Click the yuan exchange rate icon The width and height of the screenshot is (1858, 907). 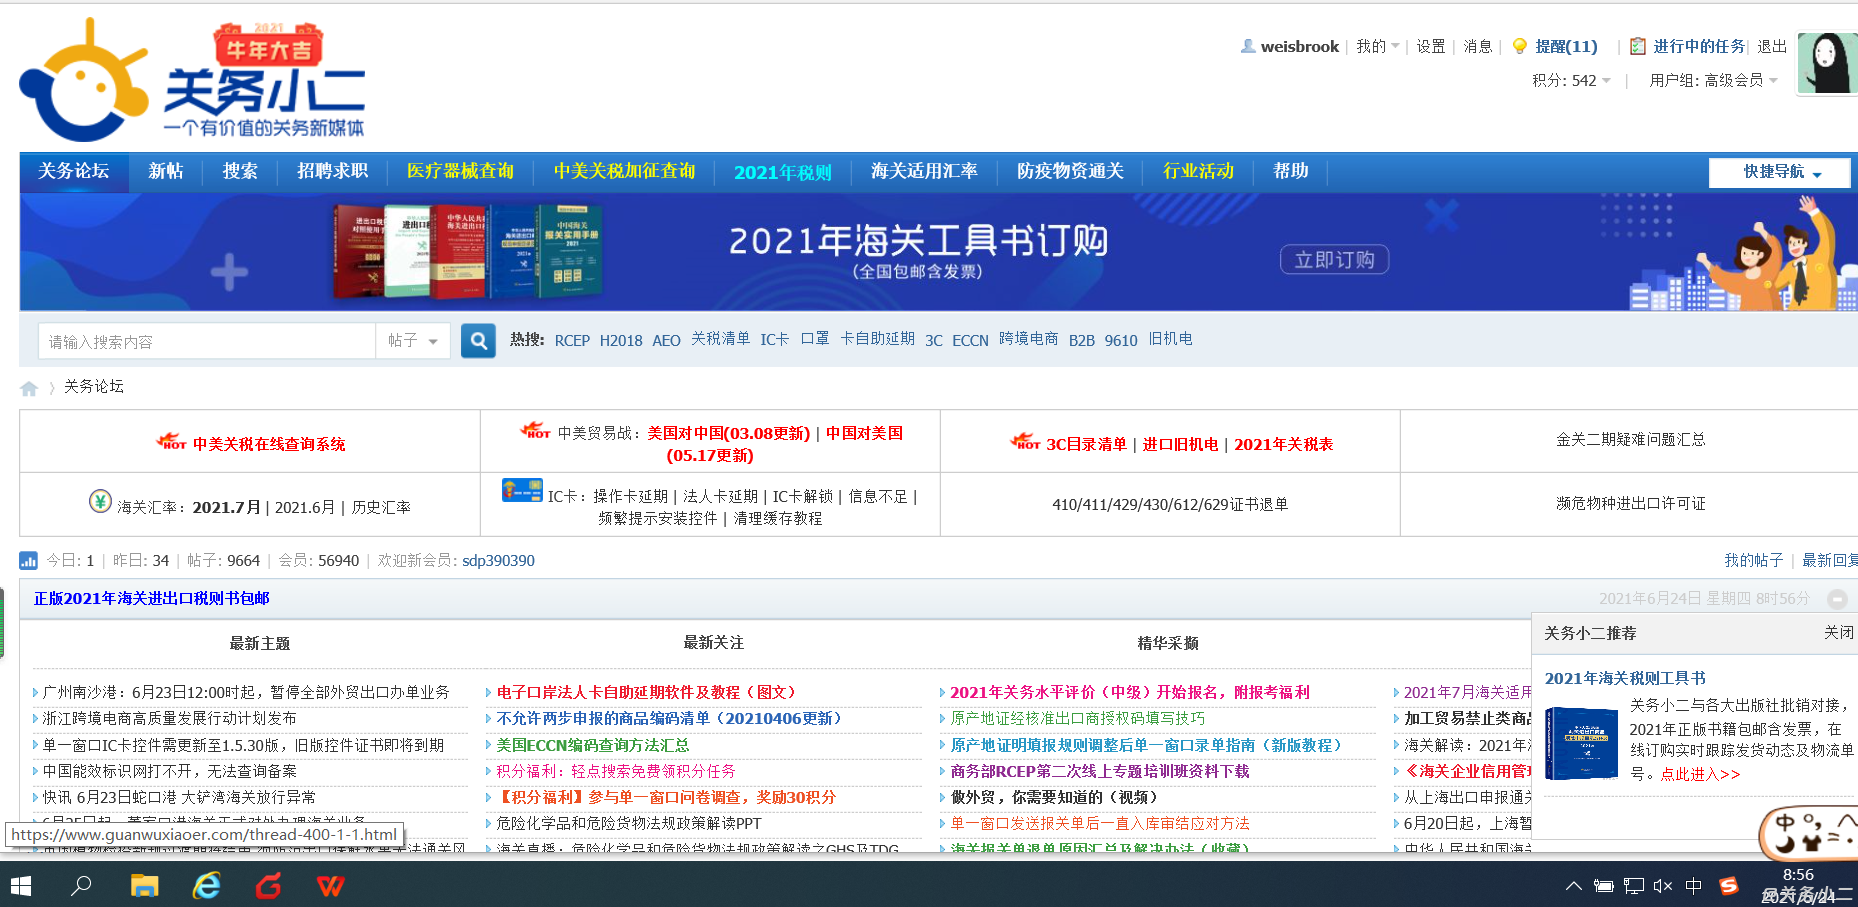click(x=100, y=501)
